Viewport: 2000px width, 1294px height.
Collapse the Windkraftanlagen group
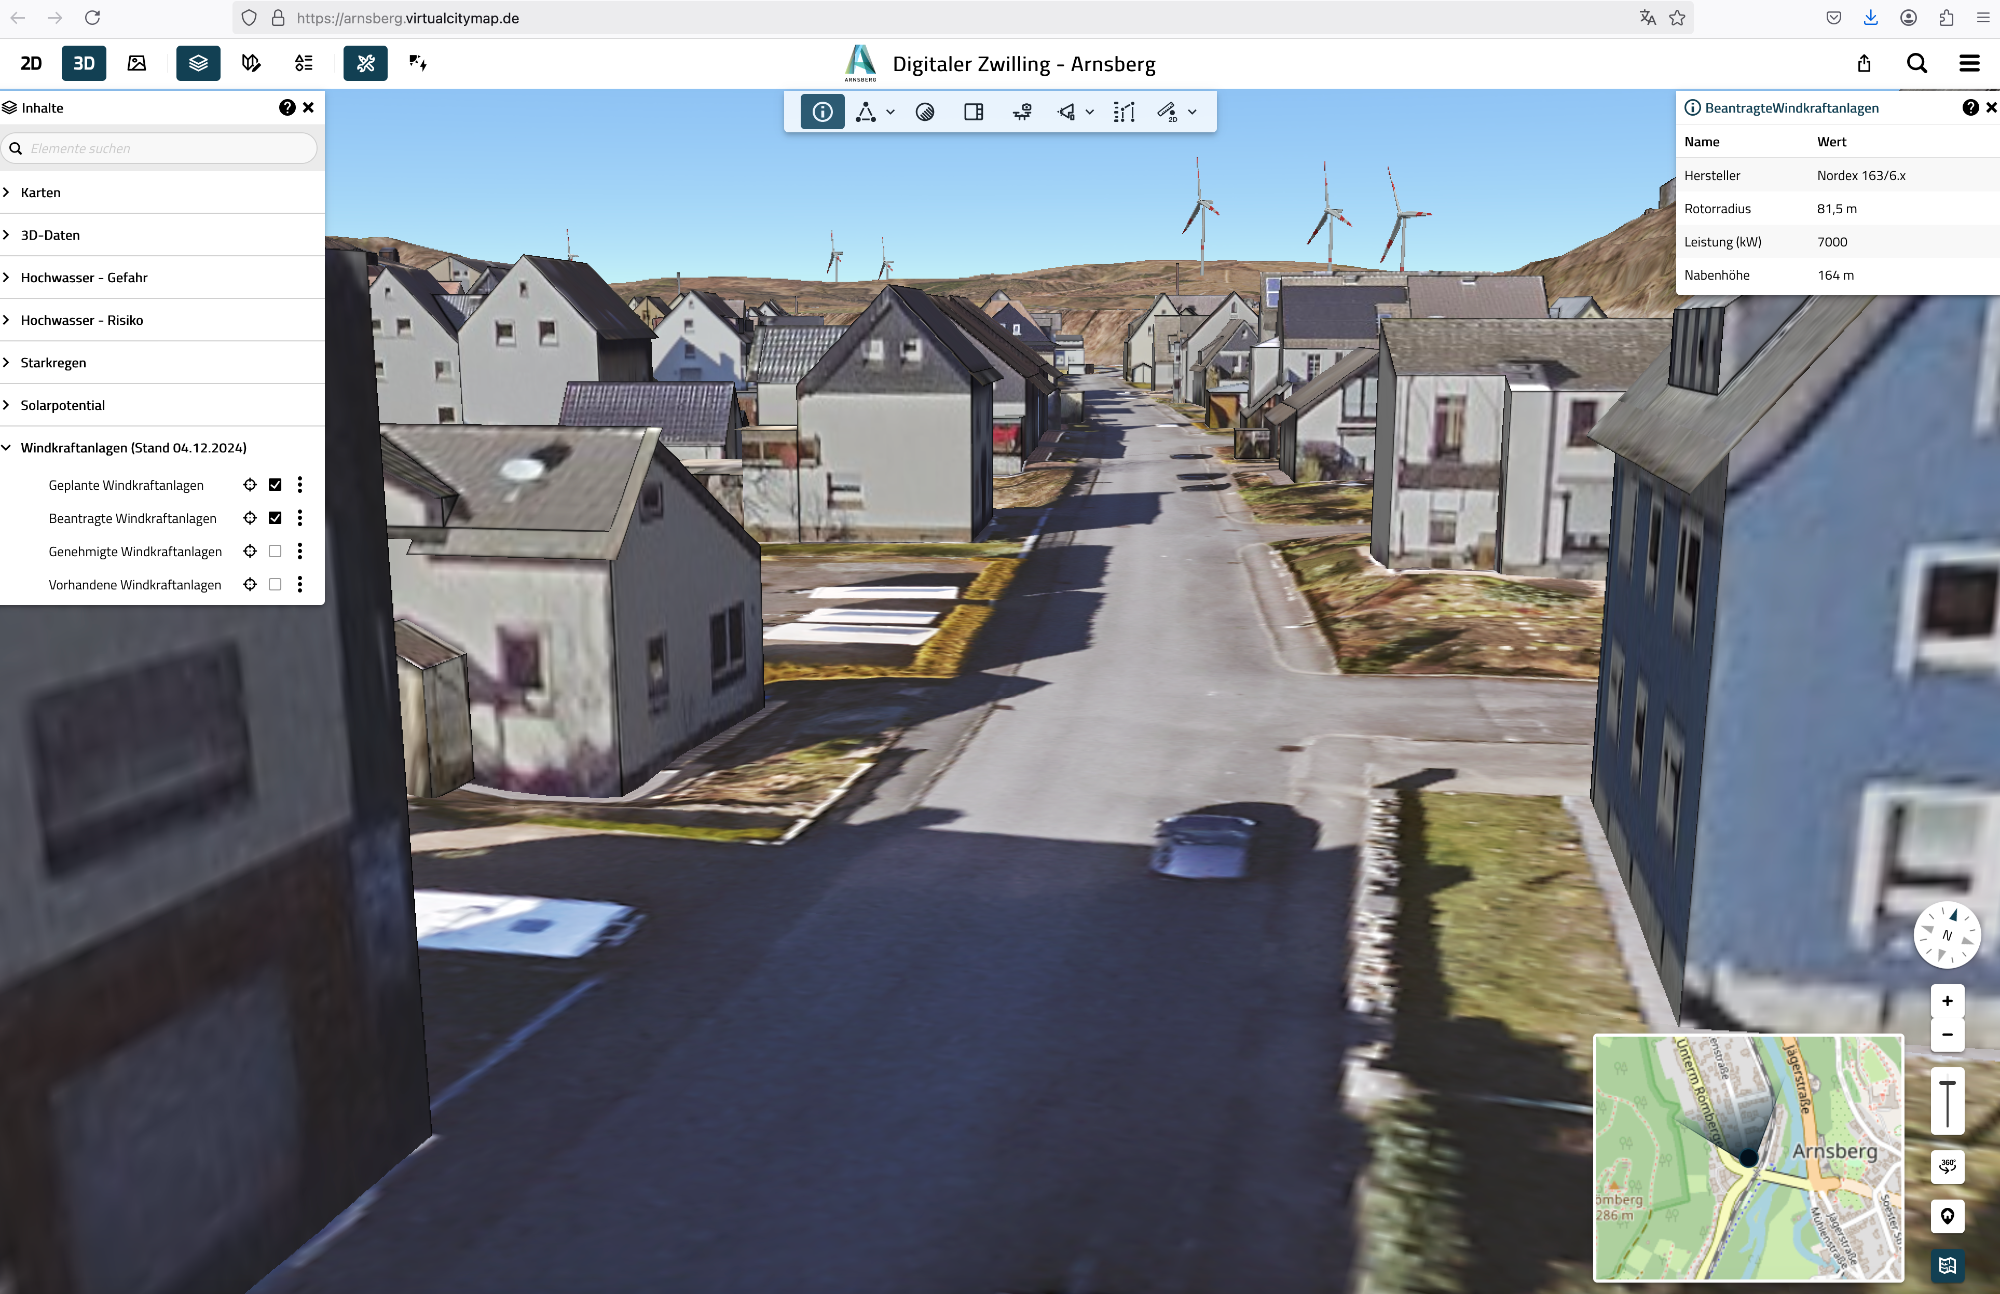tap(7, 448)
